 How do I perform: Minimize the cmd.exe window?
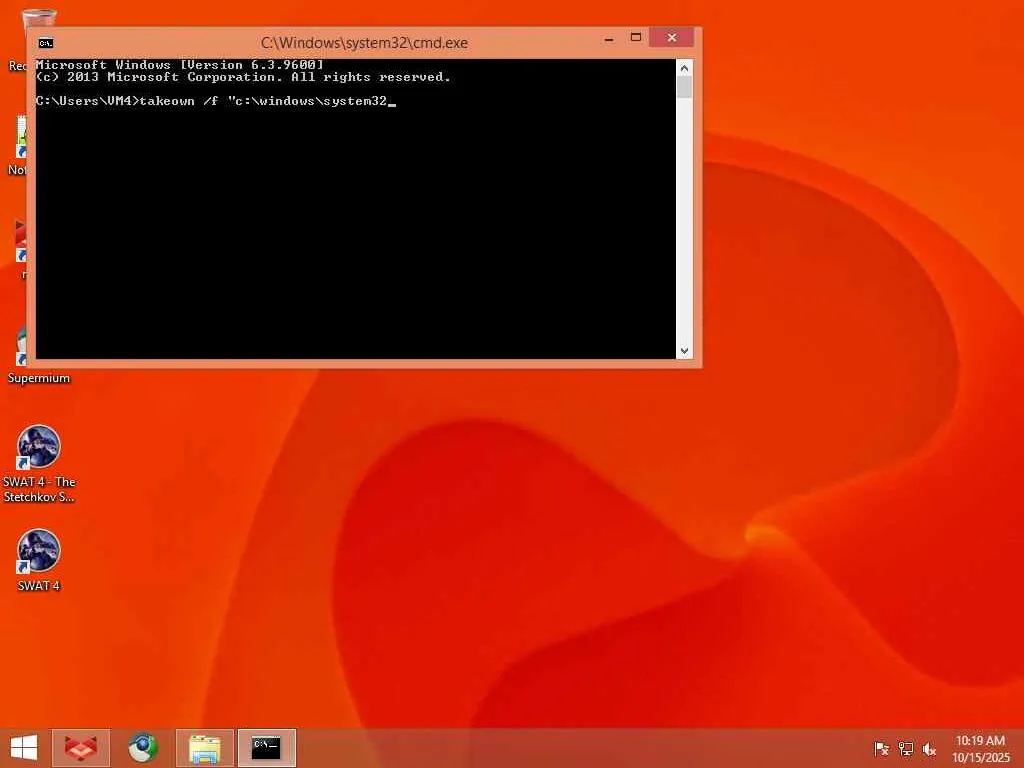click(x=609, y=39)
